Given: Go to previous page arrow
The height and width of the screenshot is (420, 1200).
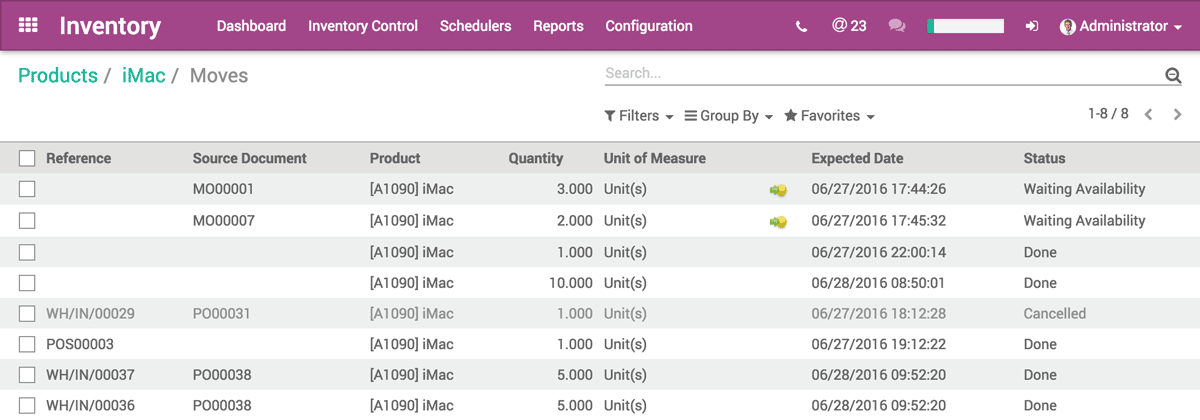Looking at the screenshot, I should tap(1149, 115).
